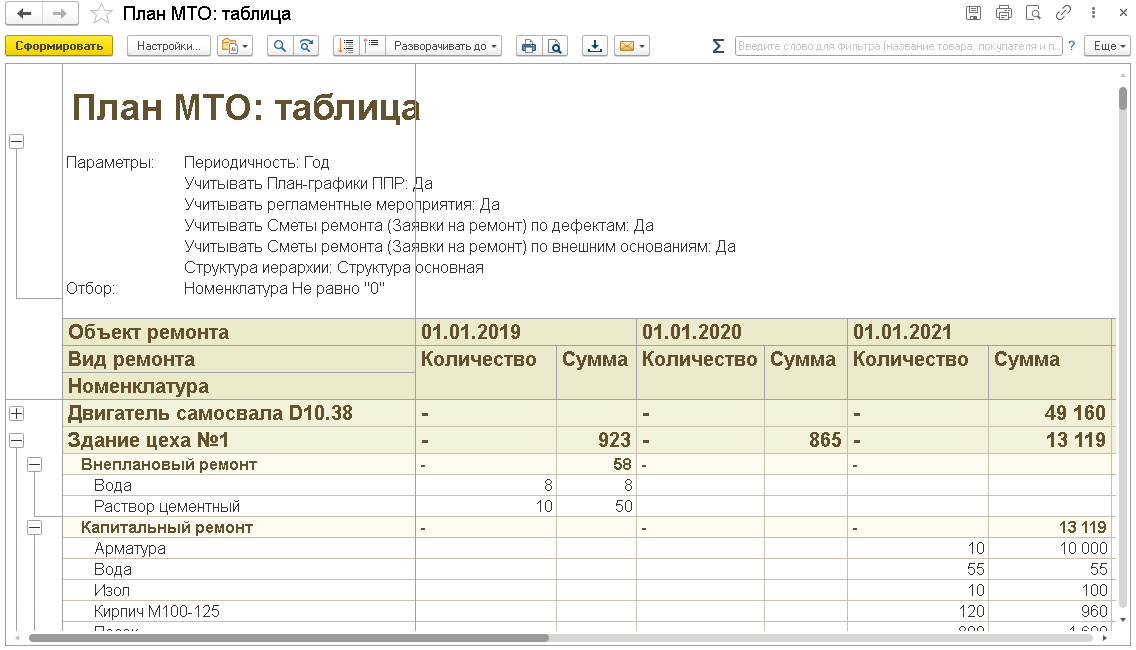Expand all groups icon
The width and height of the screenshot is (1136, 650).
coord(372,46)
